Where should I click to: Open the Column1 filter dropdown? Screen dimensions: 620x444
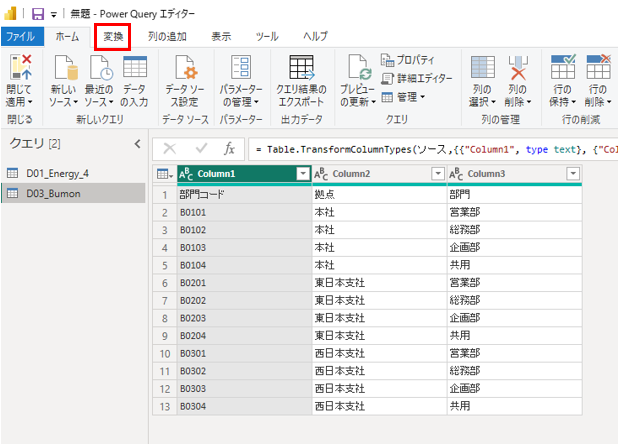coord(303,174)
